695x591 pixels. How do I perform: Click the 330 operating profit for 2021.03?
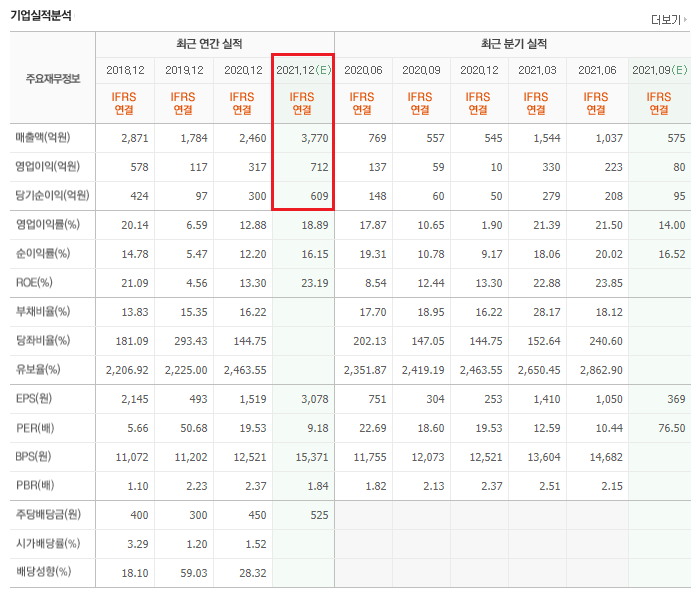point(551,167)
